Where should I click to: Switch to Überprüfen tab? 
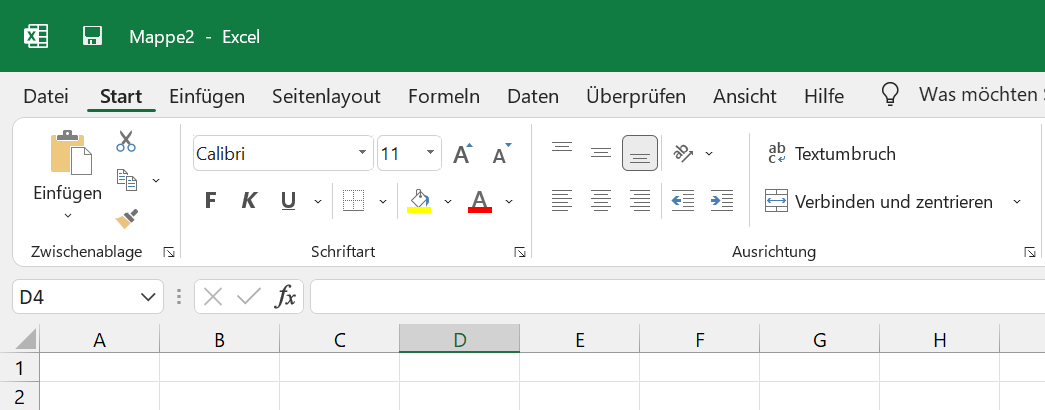pos(636,96)
